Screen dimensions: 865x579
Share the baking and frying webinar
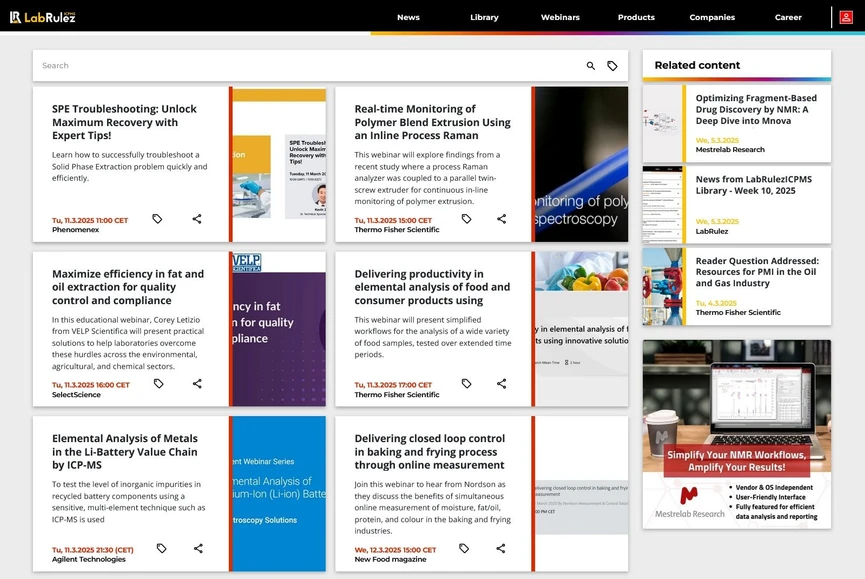tap(500, 548)
